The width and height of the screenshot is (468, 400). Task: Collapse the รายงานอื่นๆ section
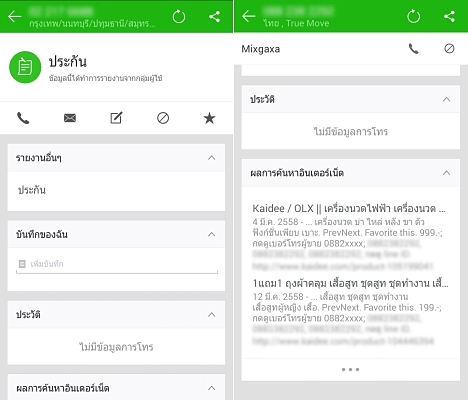click(211, 158)
